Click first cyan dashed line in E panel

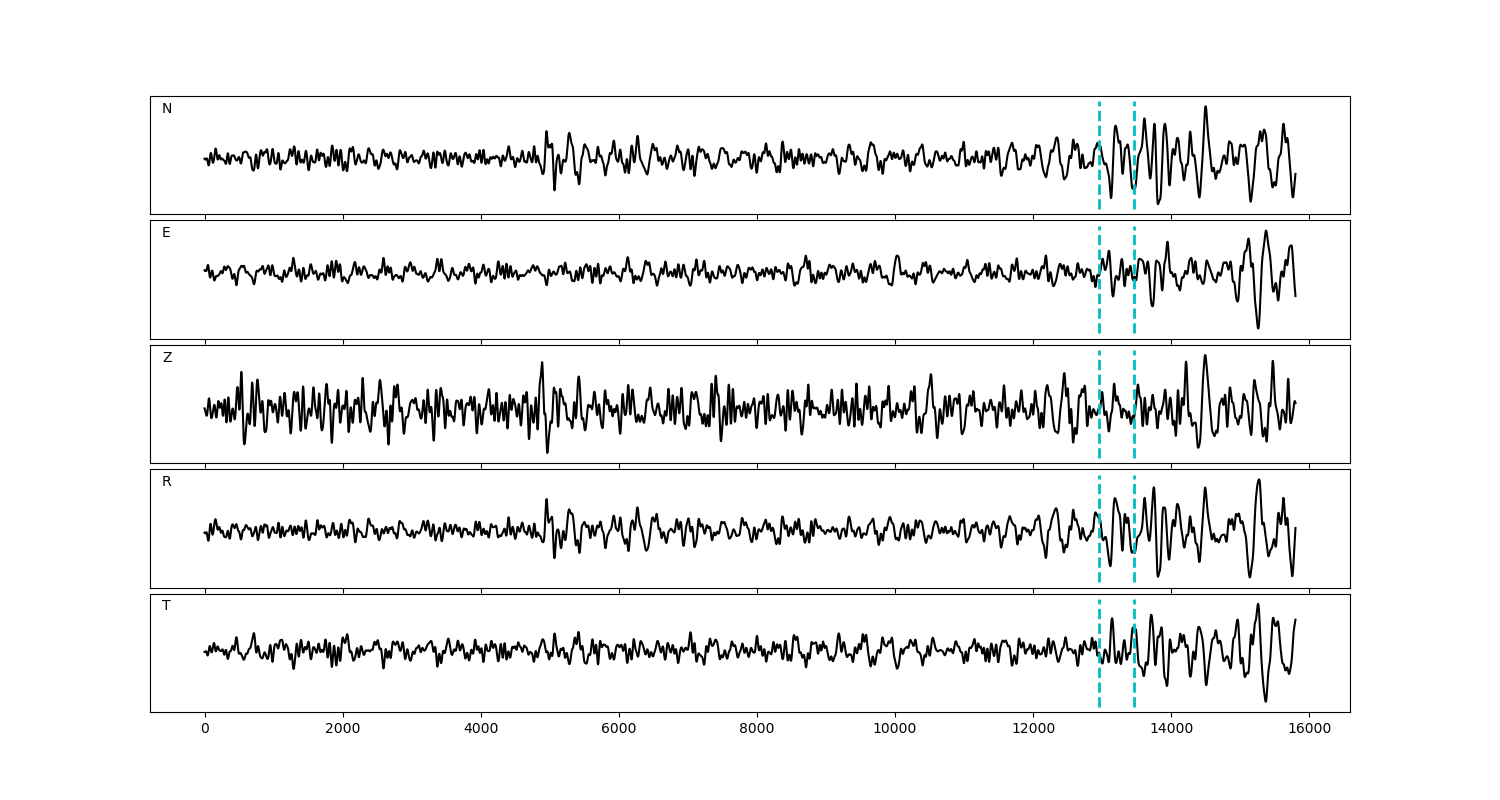pyautogui.click(x=1099, y=310)
